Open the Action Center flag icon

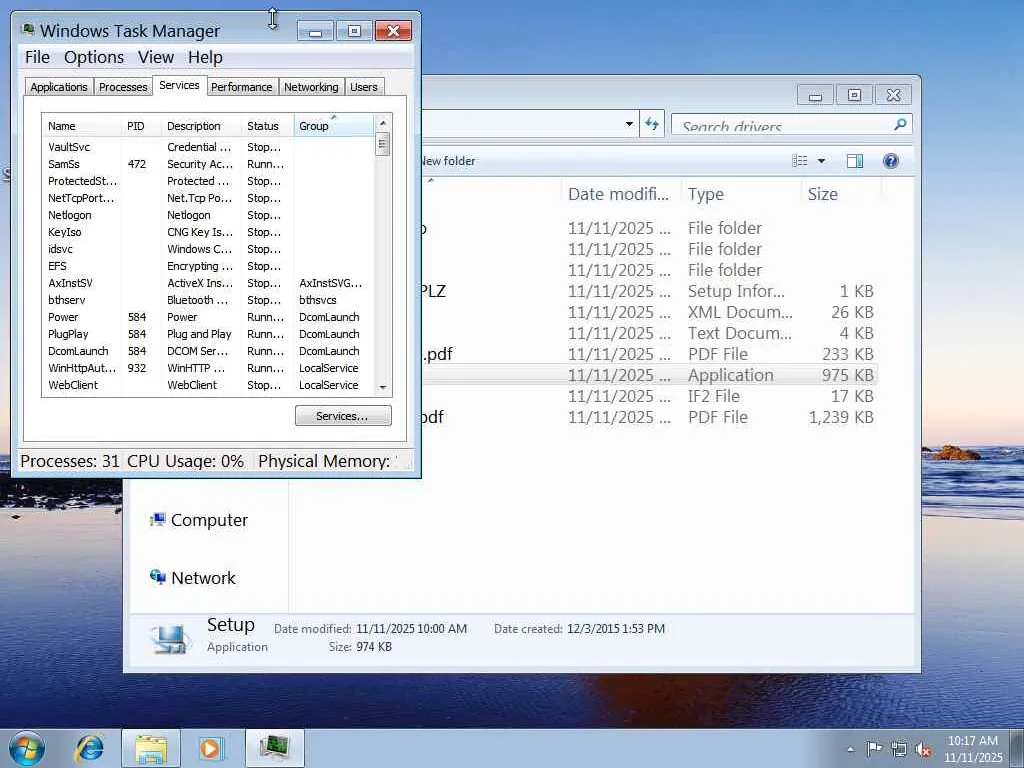pyautogui.click(x=874, y=749)
